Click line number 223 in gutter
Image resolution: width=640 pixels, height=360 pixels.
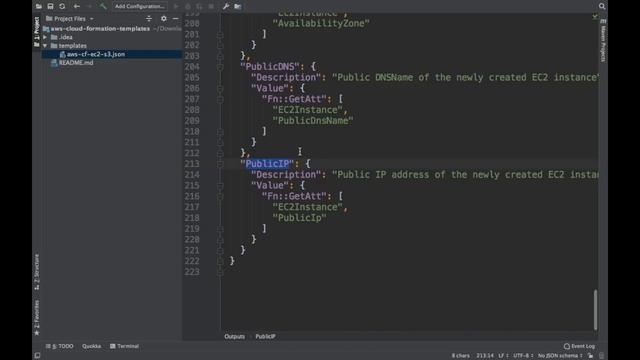(192, 272)
